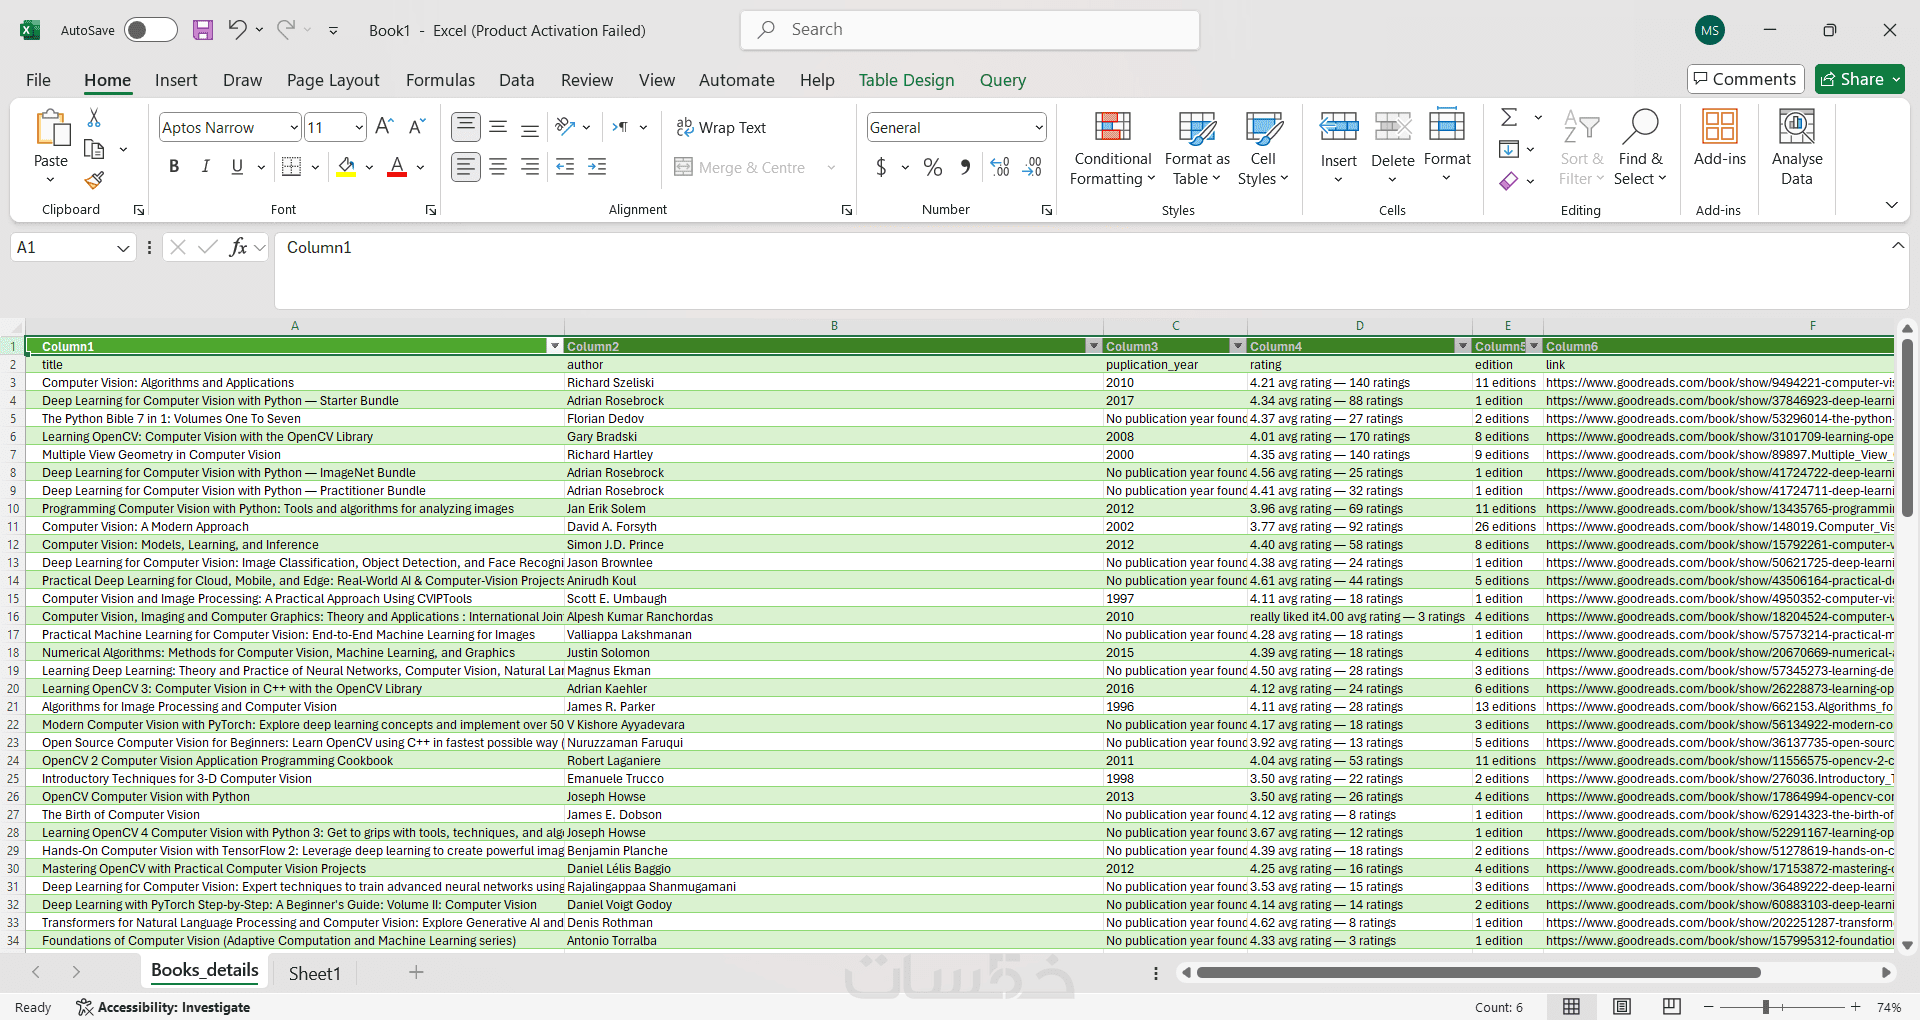1920x1020 pixels.
Task: Apply the Borders icon
Action: 291,167
